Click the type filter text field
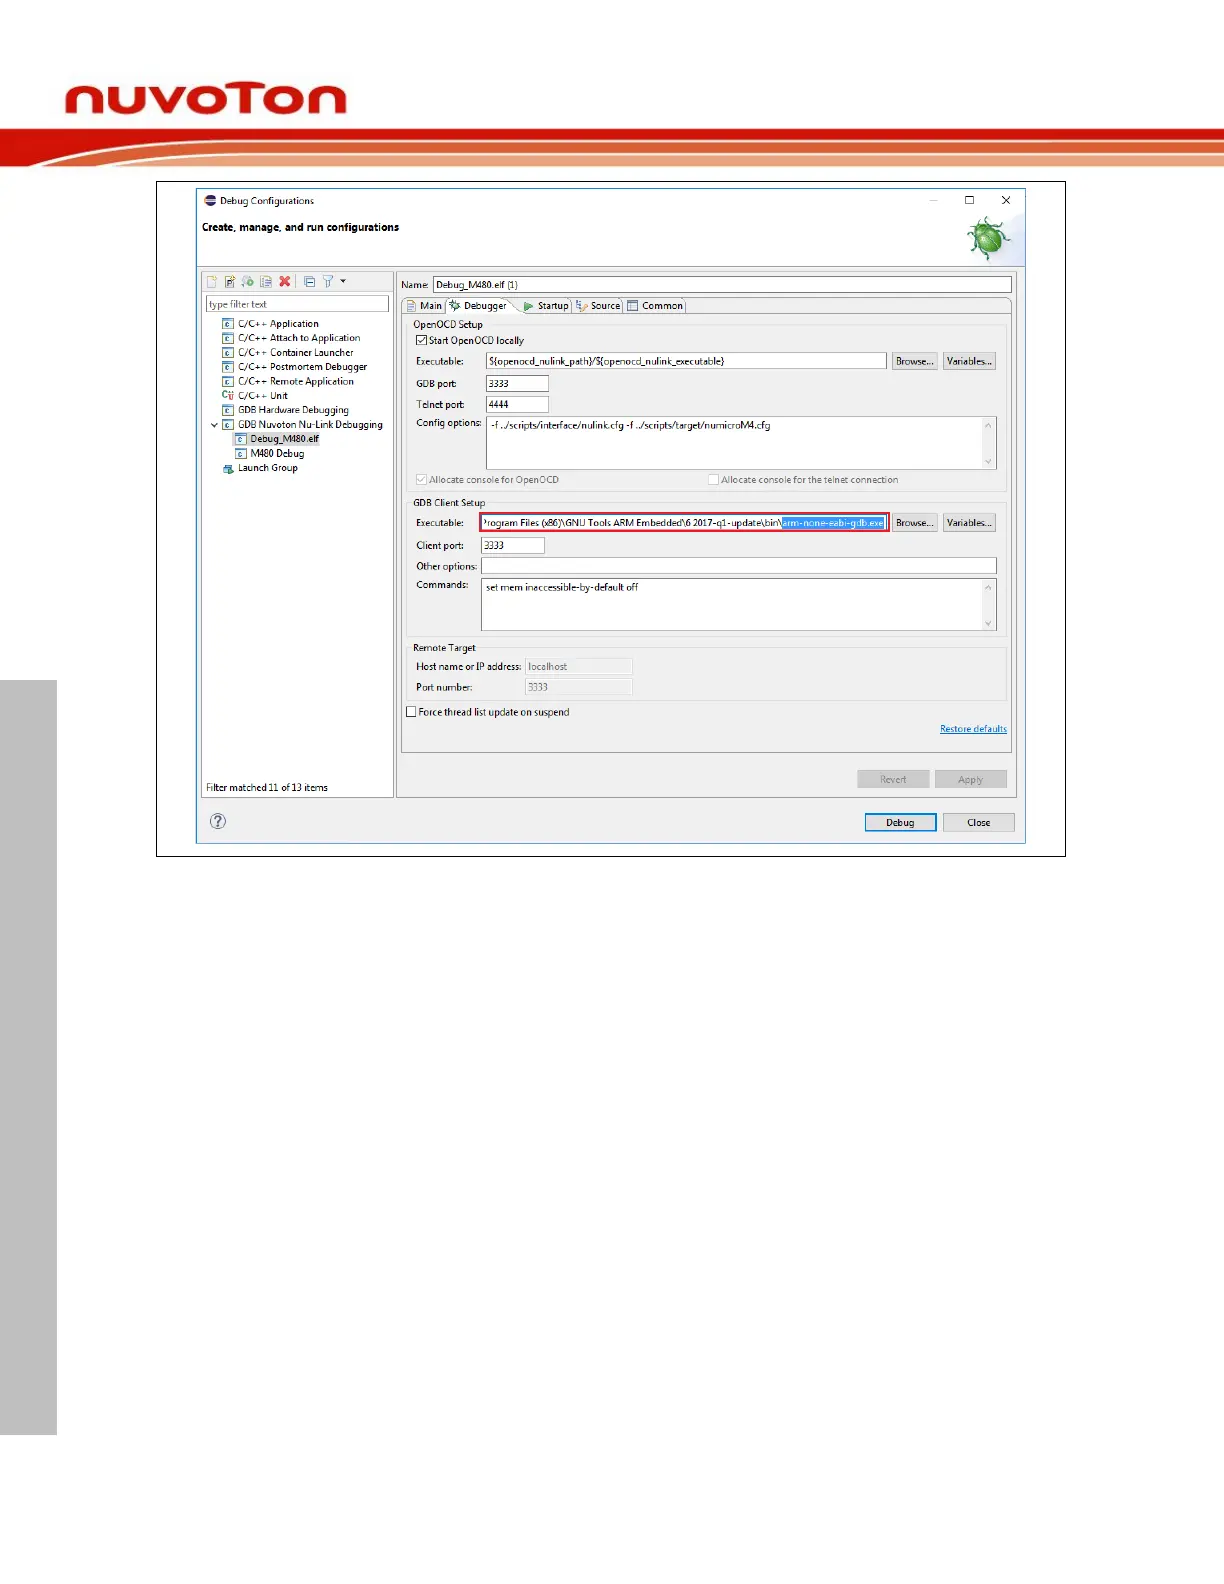Image resolution: width=1224 pixels, height=1584 pixels. coord(297,304)
